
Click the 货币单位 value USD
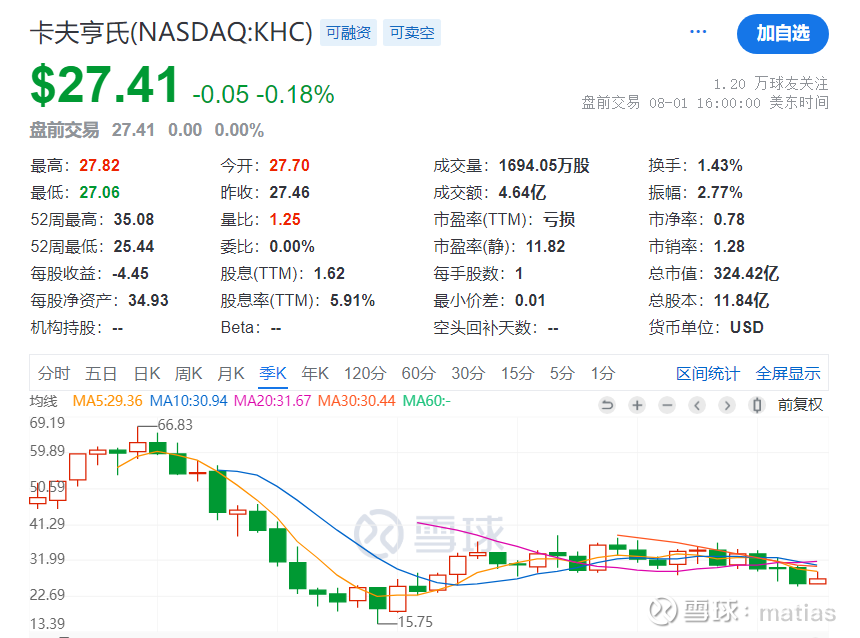point(747,328)
